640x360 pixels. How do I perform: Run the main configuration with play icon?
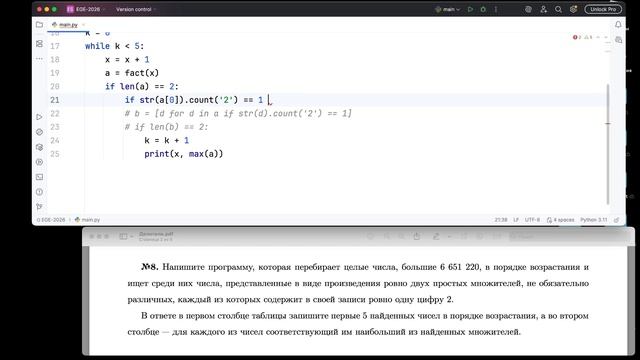tap(470, 9)
